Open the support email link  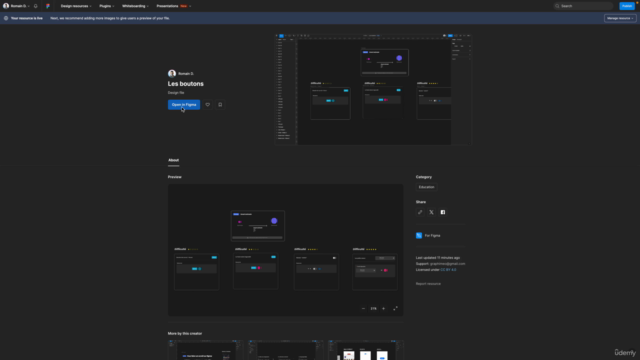[447, 264]
